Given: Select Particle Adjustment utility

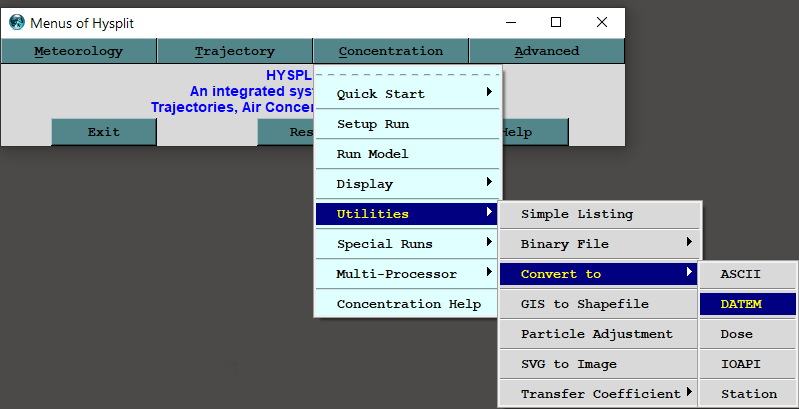Looking at the screenshot, I should click(598, 334).
